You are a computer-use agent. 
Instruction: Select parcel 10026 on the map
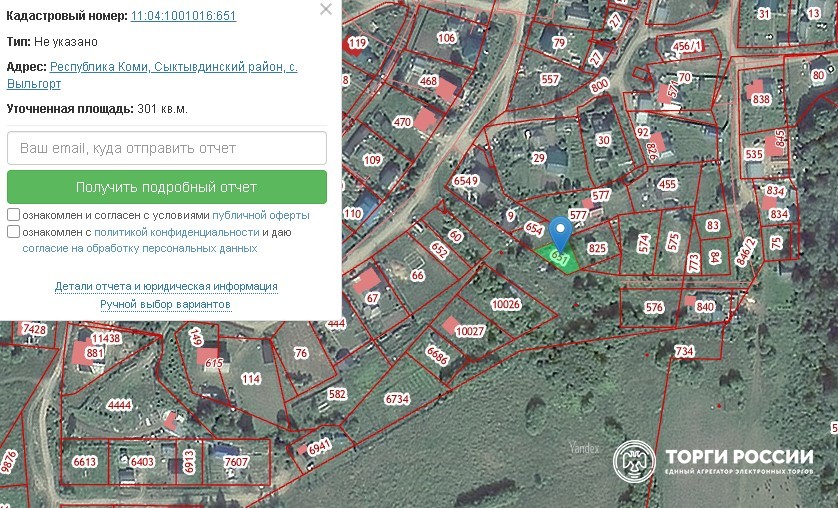pyautogui.click(x=506, y=304)
